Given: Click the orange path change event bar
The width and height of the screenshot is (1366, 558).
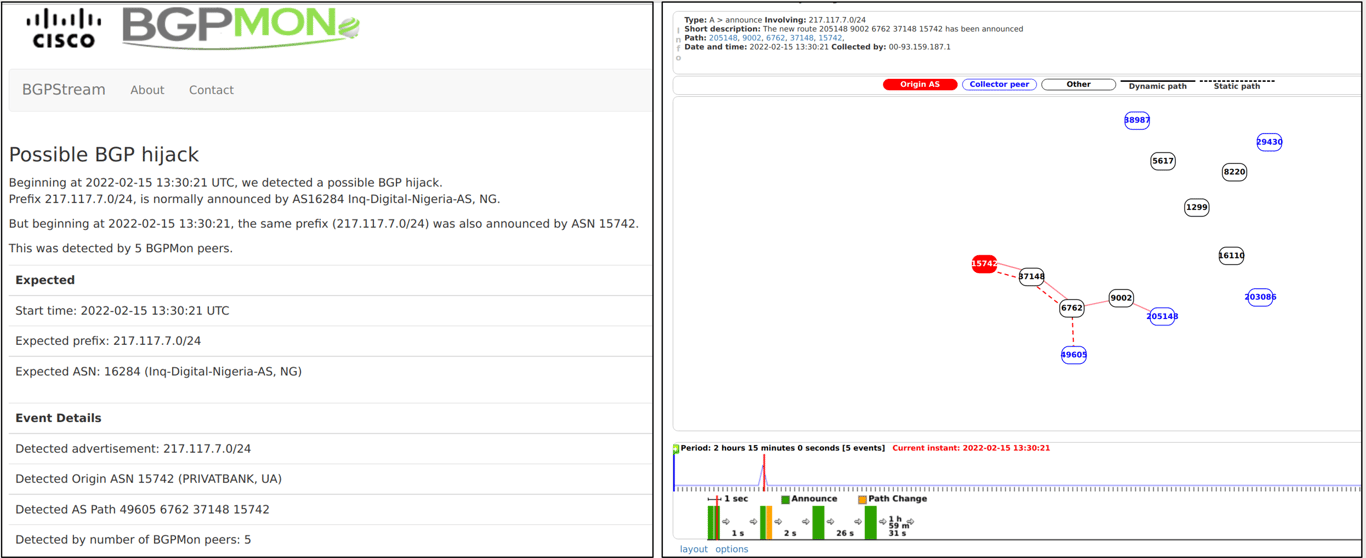Looking at the screenshot, I should click(x=769, y=522).
